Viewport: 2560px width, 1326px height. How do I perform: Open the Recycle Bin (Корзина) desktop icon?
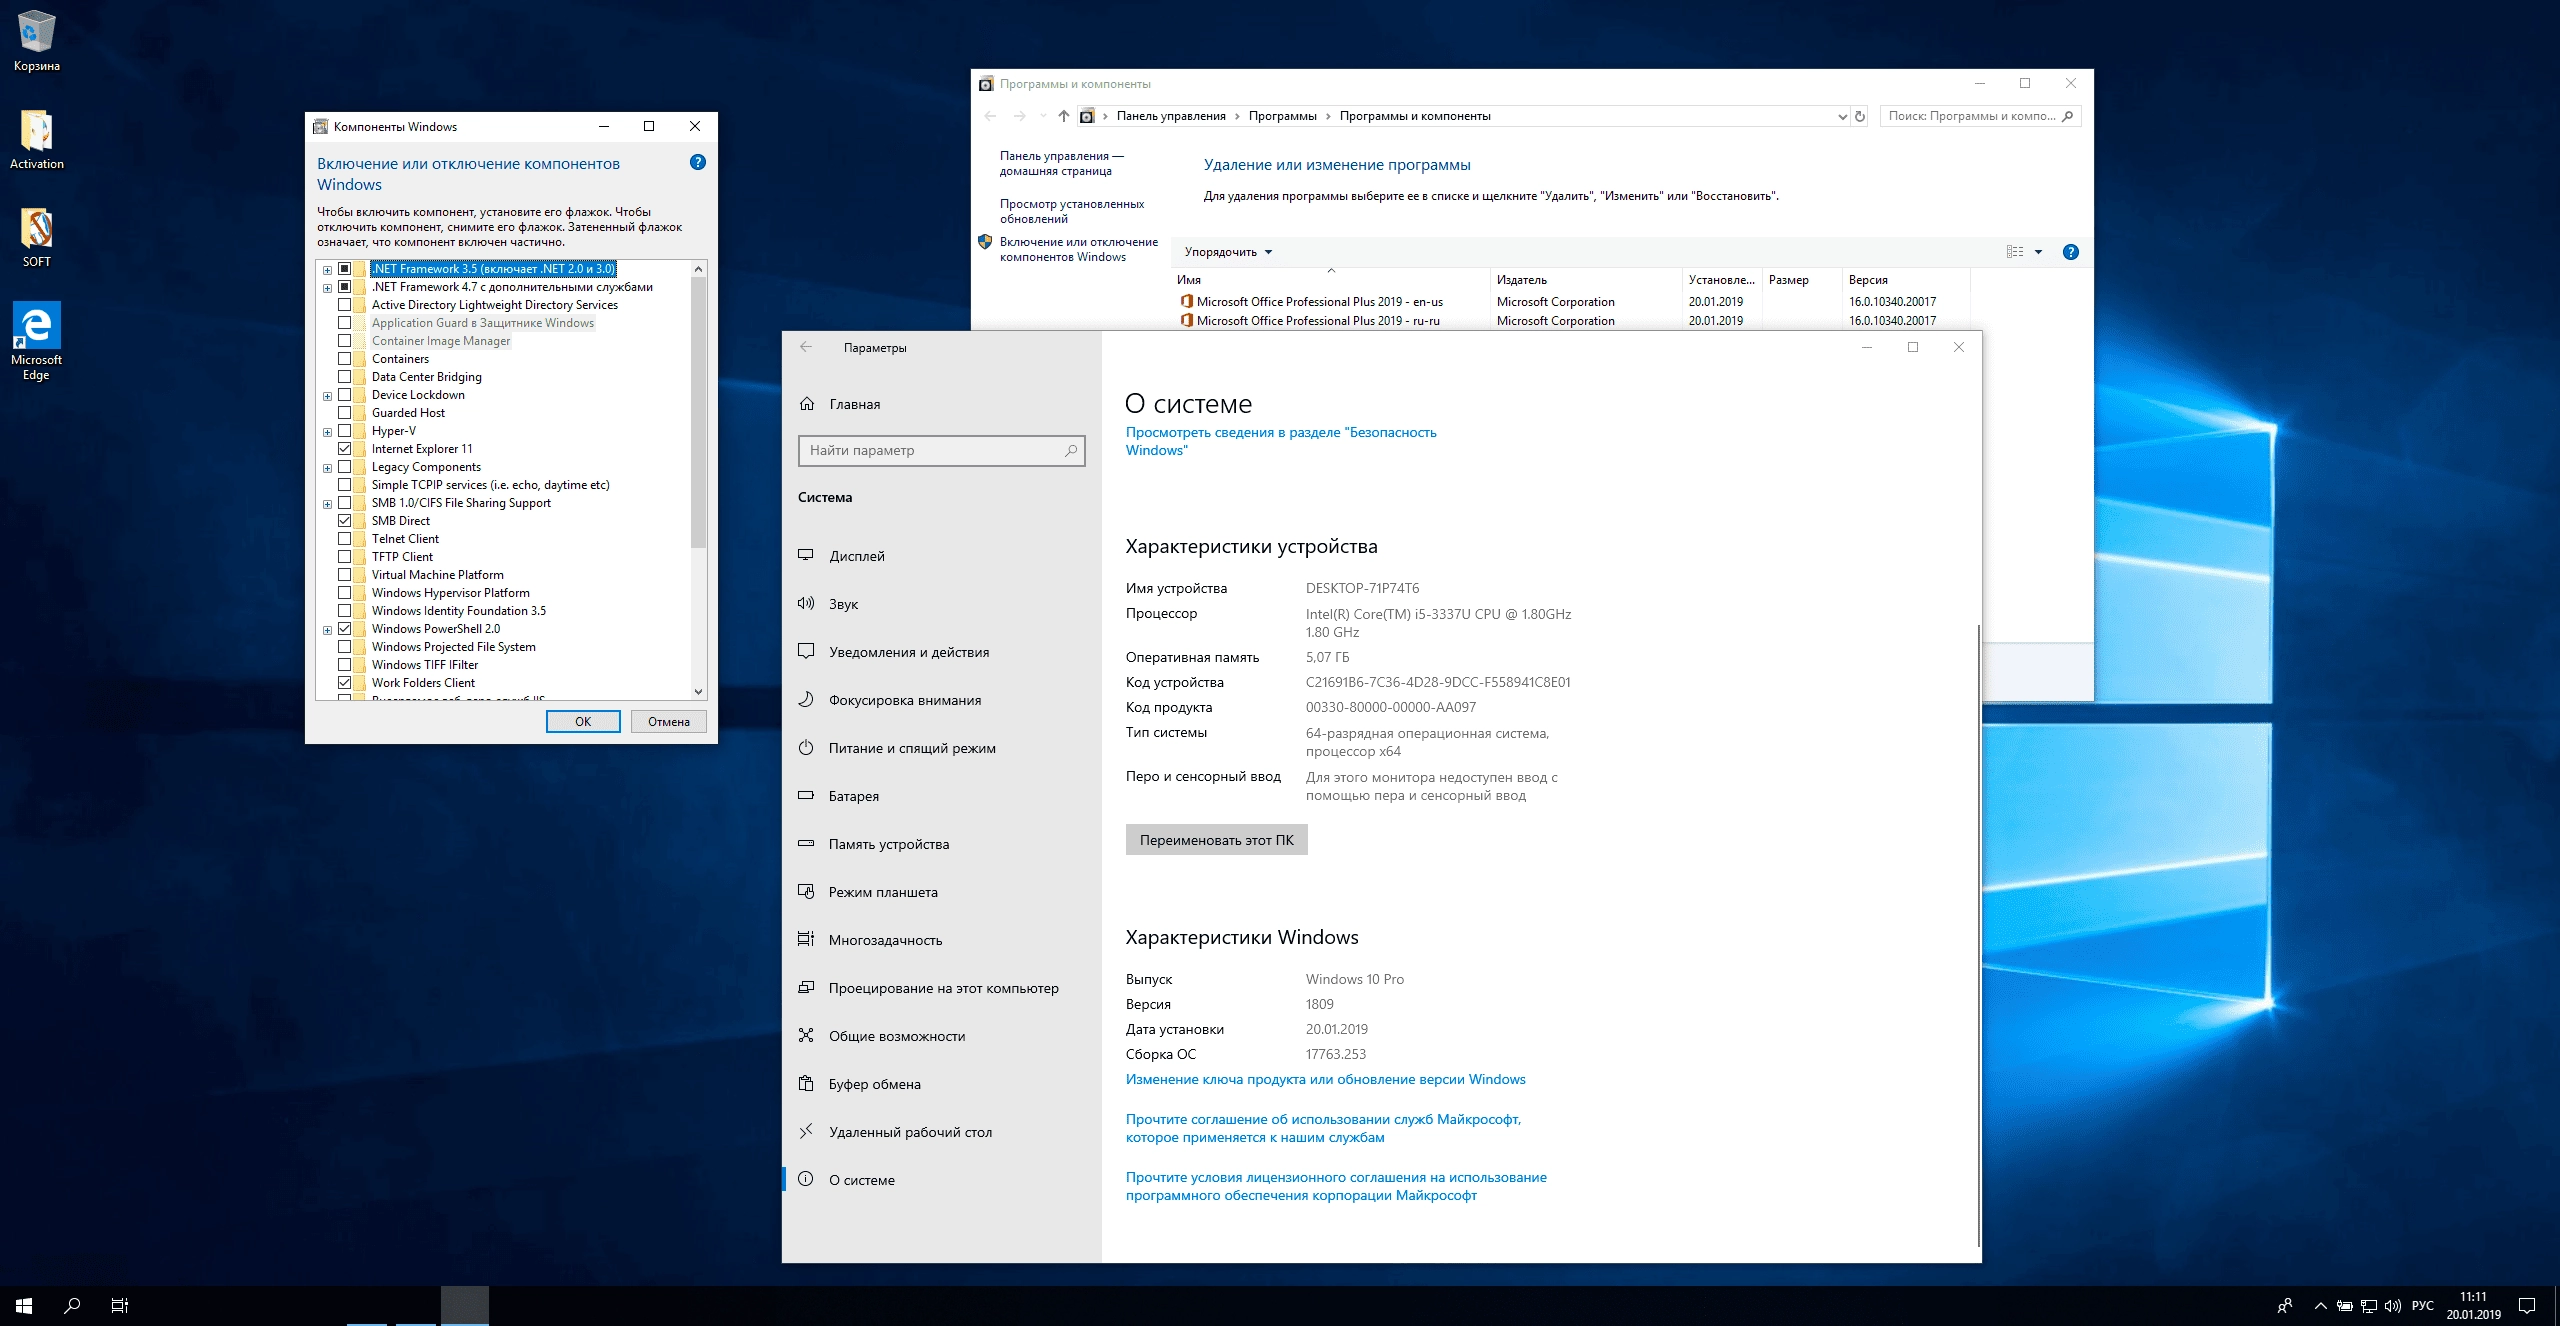(37, 42)
